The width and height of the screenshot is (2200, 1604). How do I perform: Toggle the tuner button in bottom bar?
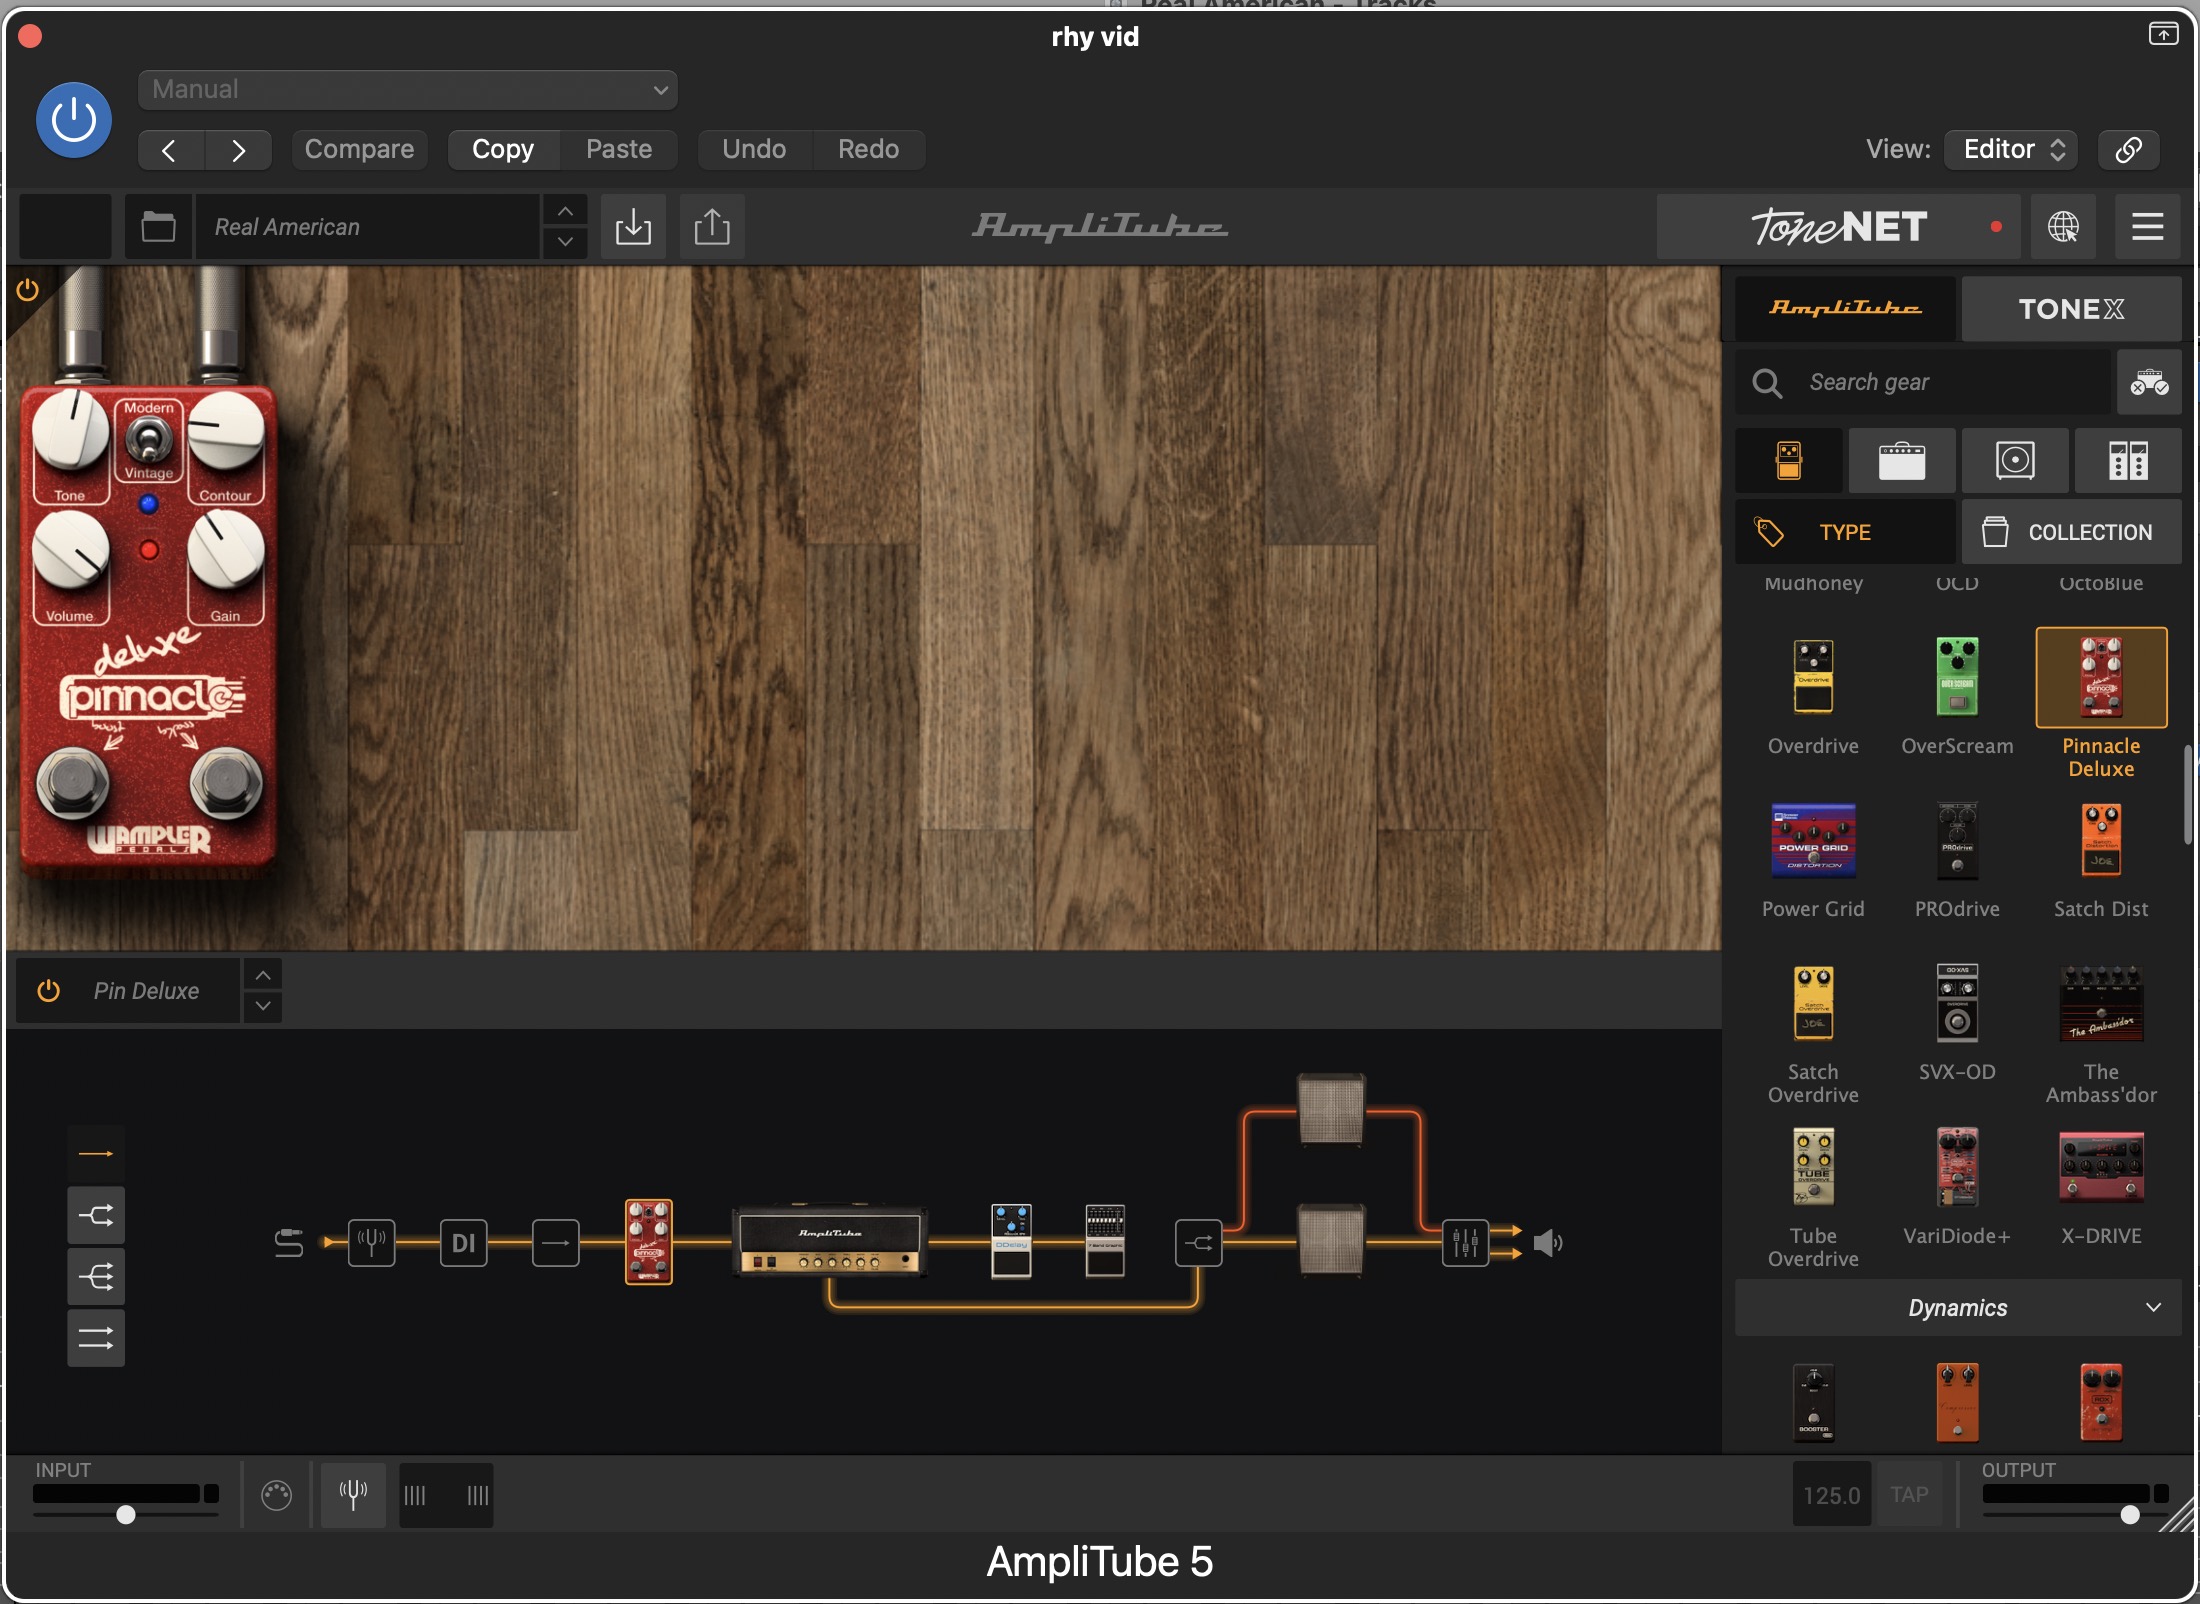[353, 1495]
